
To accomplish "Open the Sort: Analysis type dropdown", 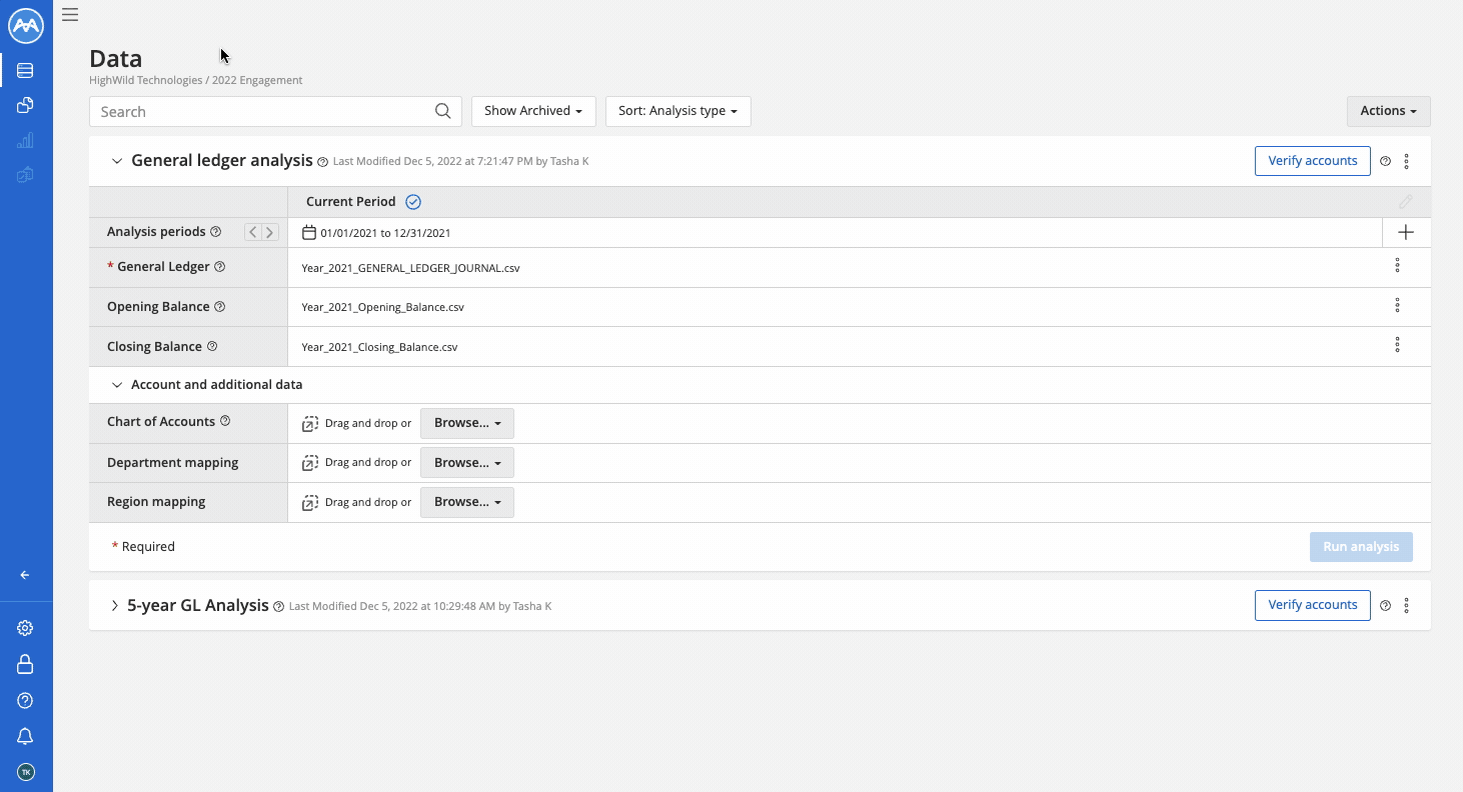I will (678, 111).
